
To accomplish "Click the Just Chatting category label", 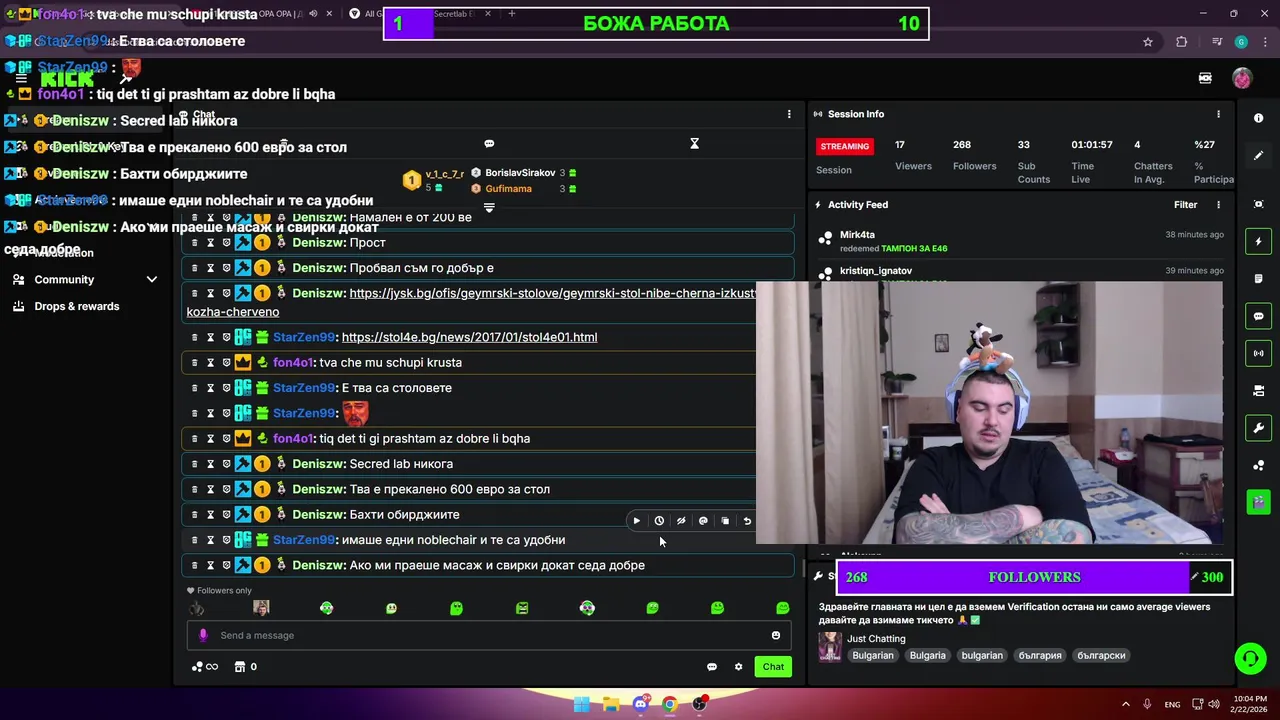I will pos(876,639).
